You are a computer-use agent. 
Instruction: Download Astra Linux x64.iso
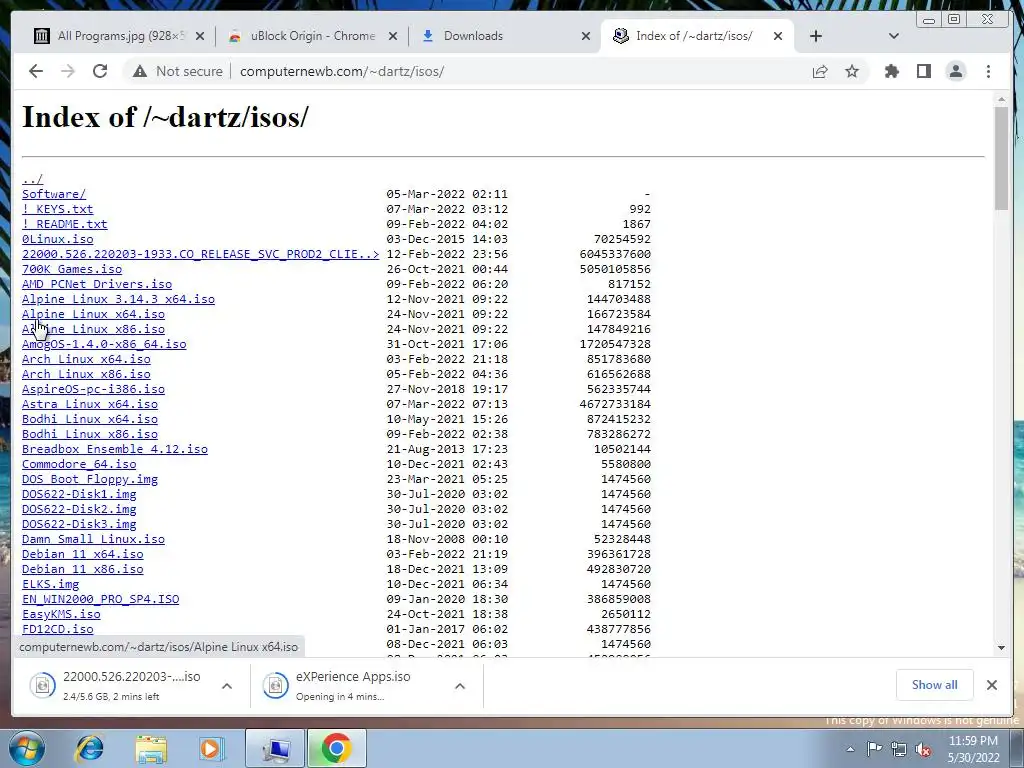coord(89,404)
